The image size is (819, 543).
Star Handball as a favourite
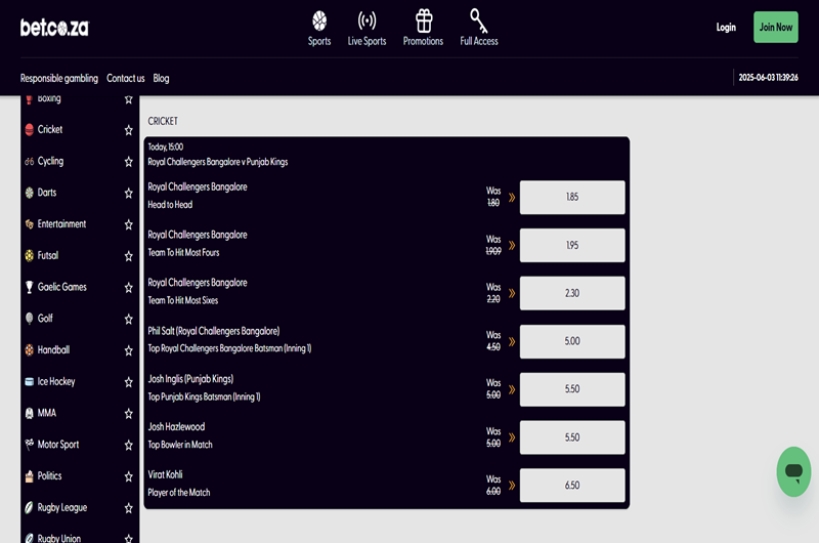point(128,350)
